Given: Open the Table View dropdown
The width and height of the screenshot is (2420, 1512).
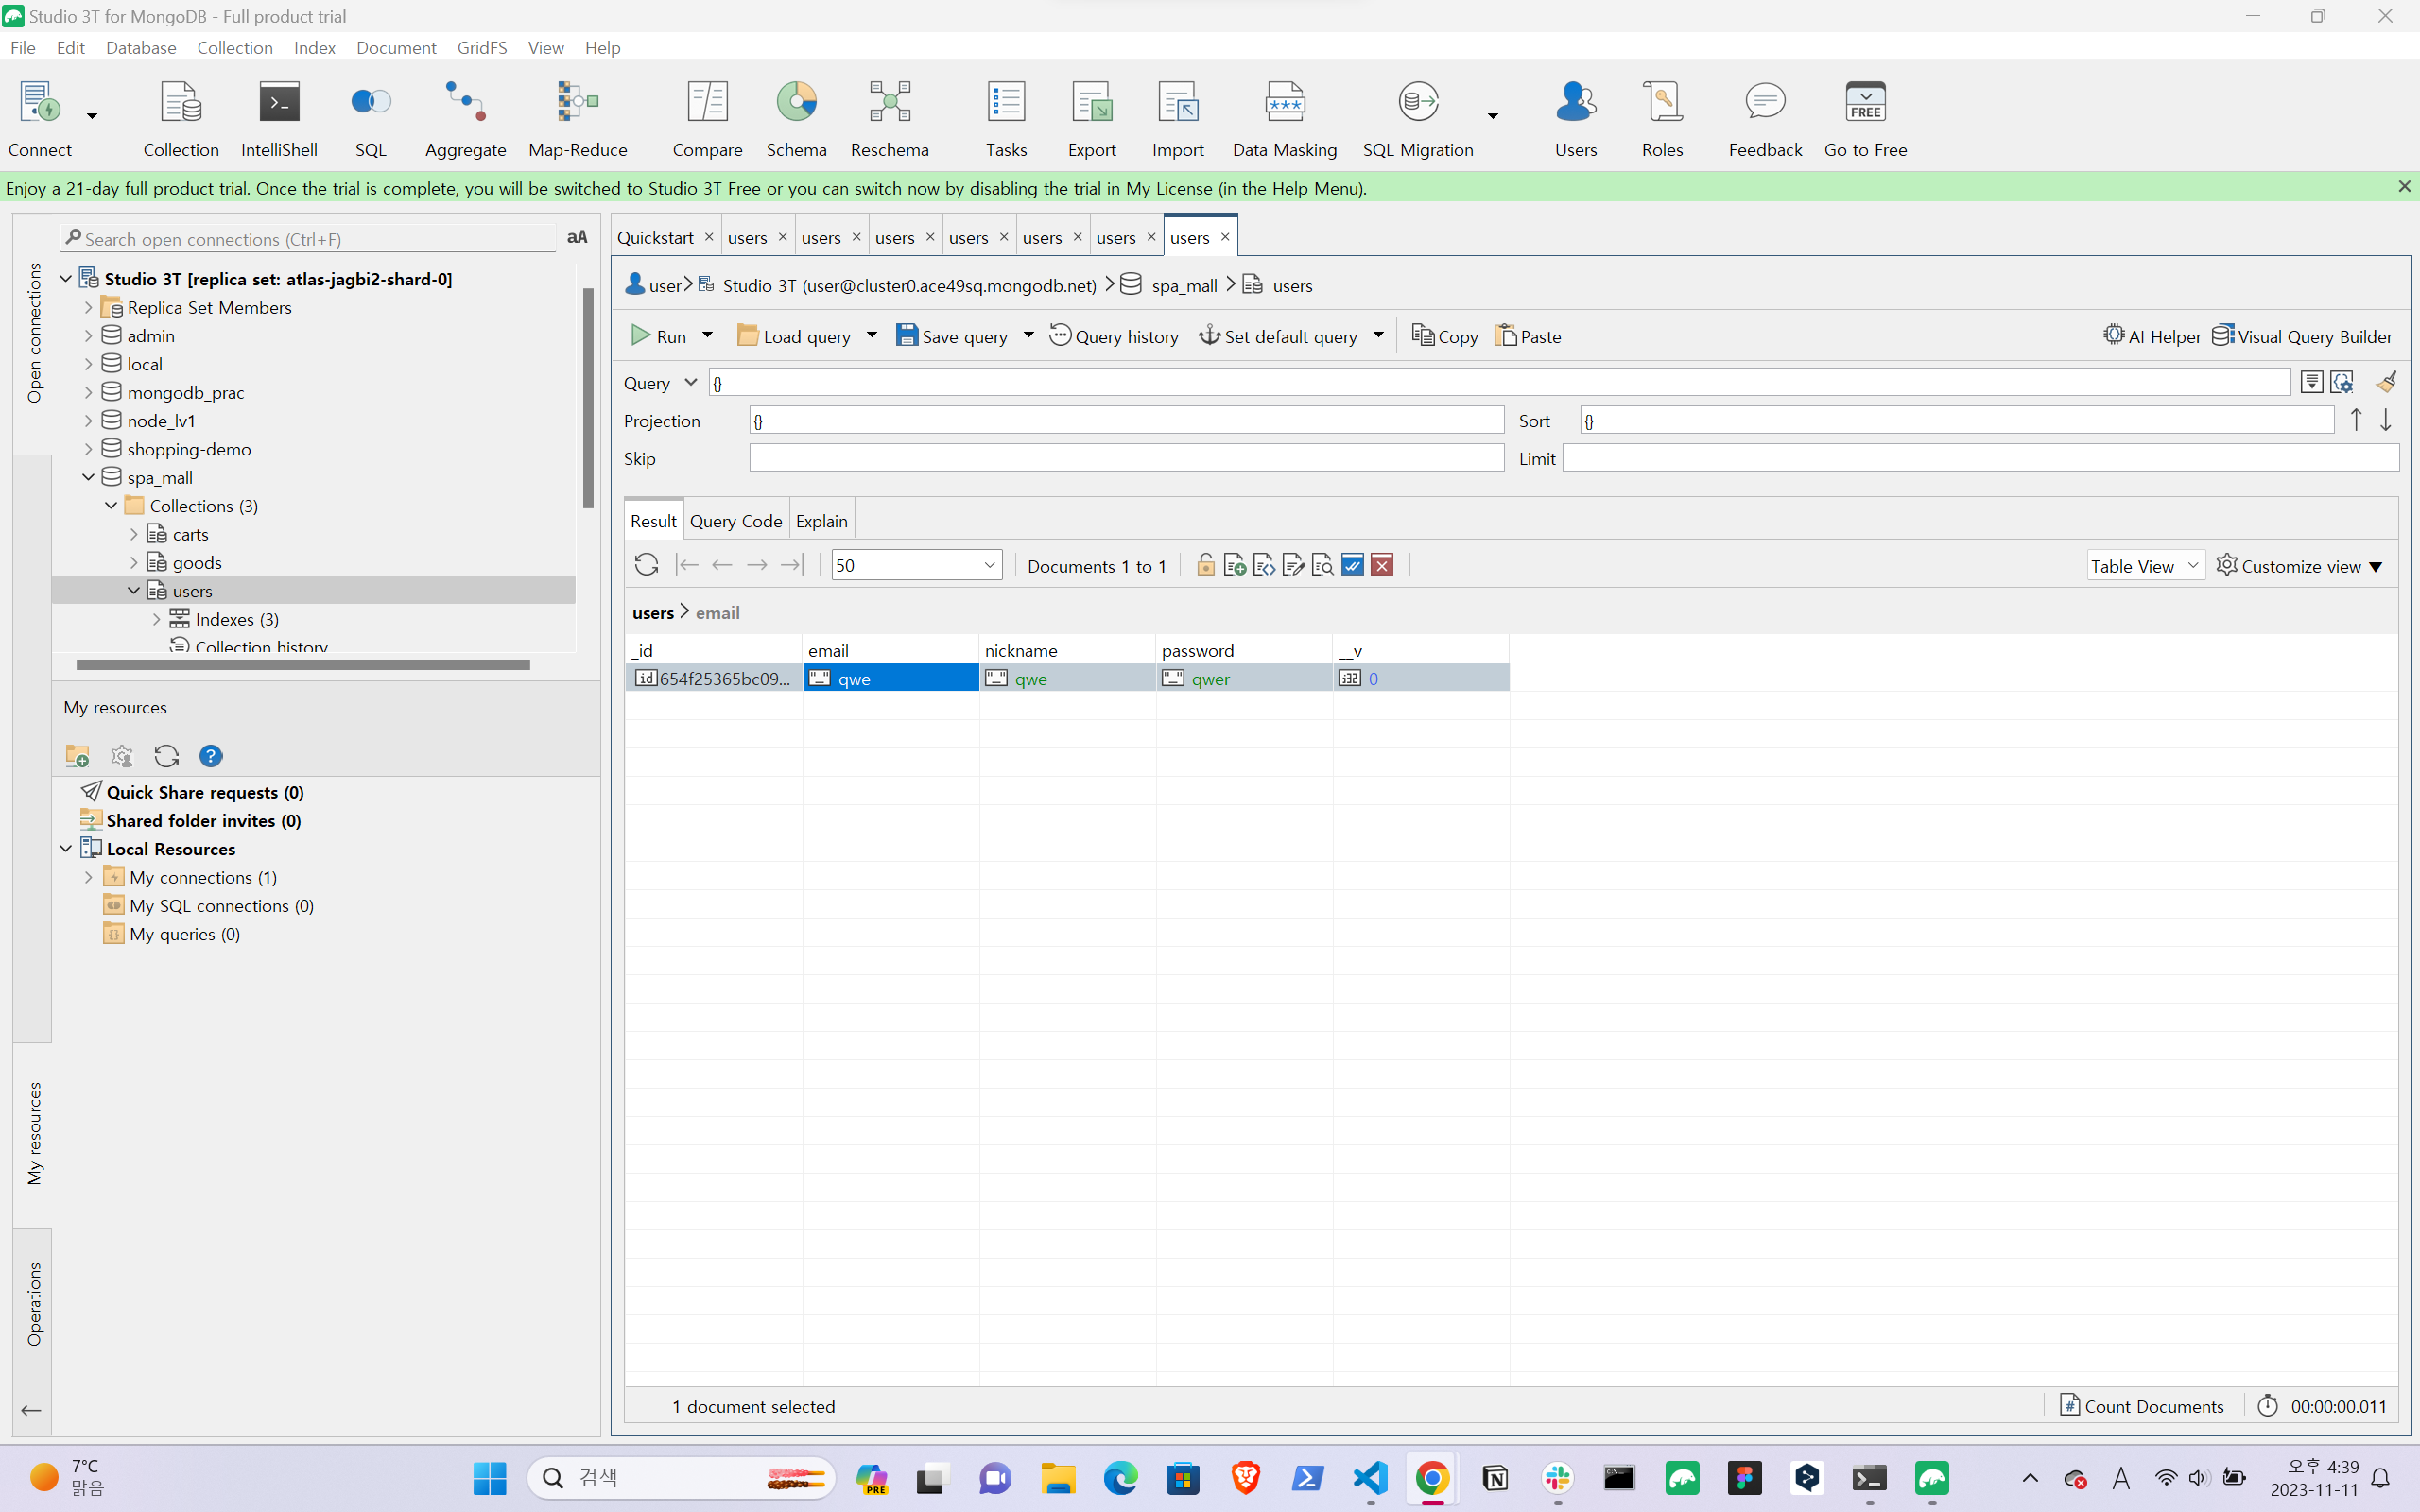Looking at the screenshot, I should (2145, 565).
